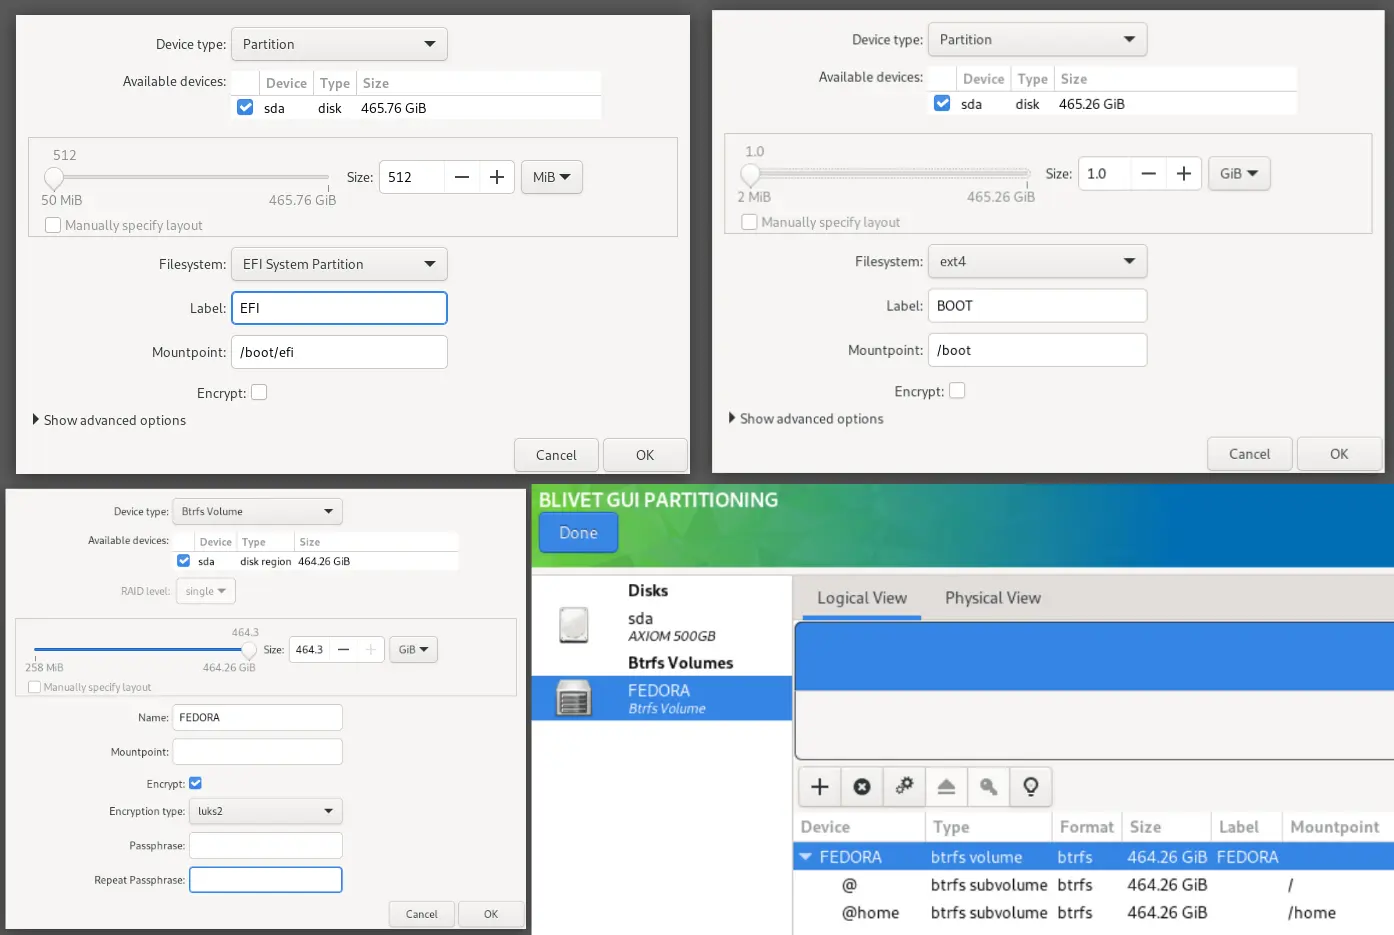Select the sda hard disk icon under Disks
Viewport: 1394px width, 935px height.
[574, 625]
